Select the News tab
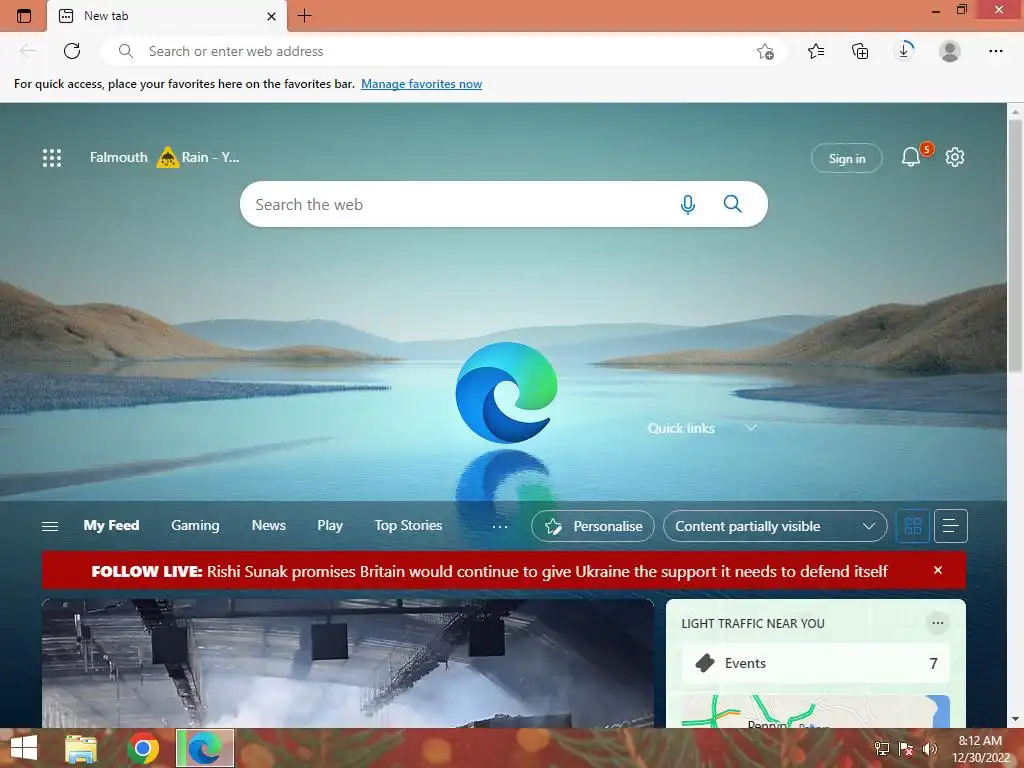Image resolution: width=1024 pixels, height=768 pixels. coord(268,525)
